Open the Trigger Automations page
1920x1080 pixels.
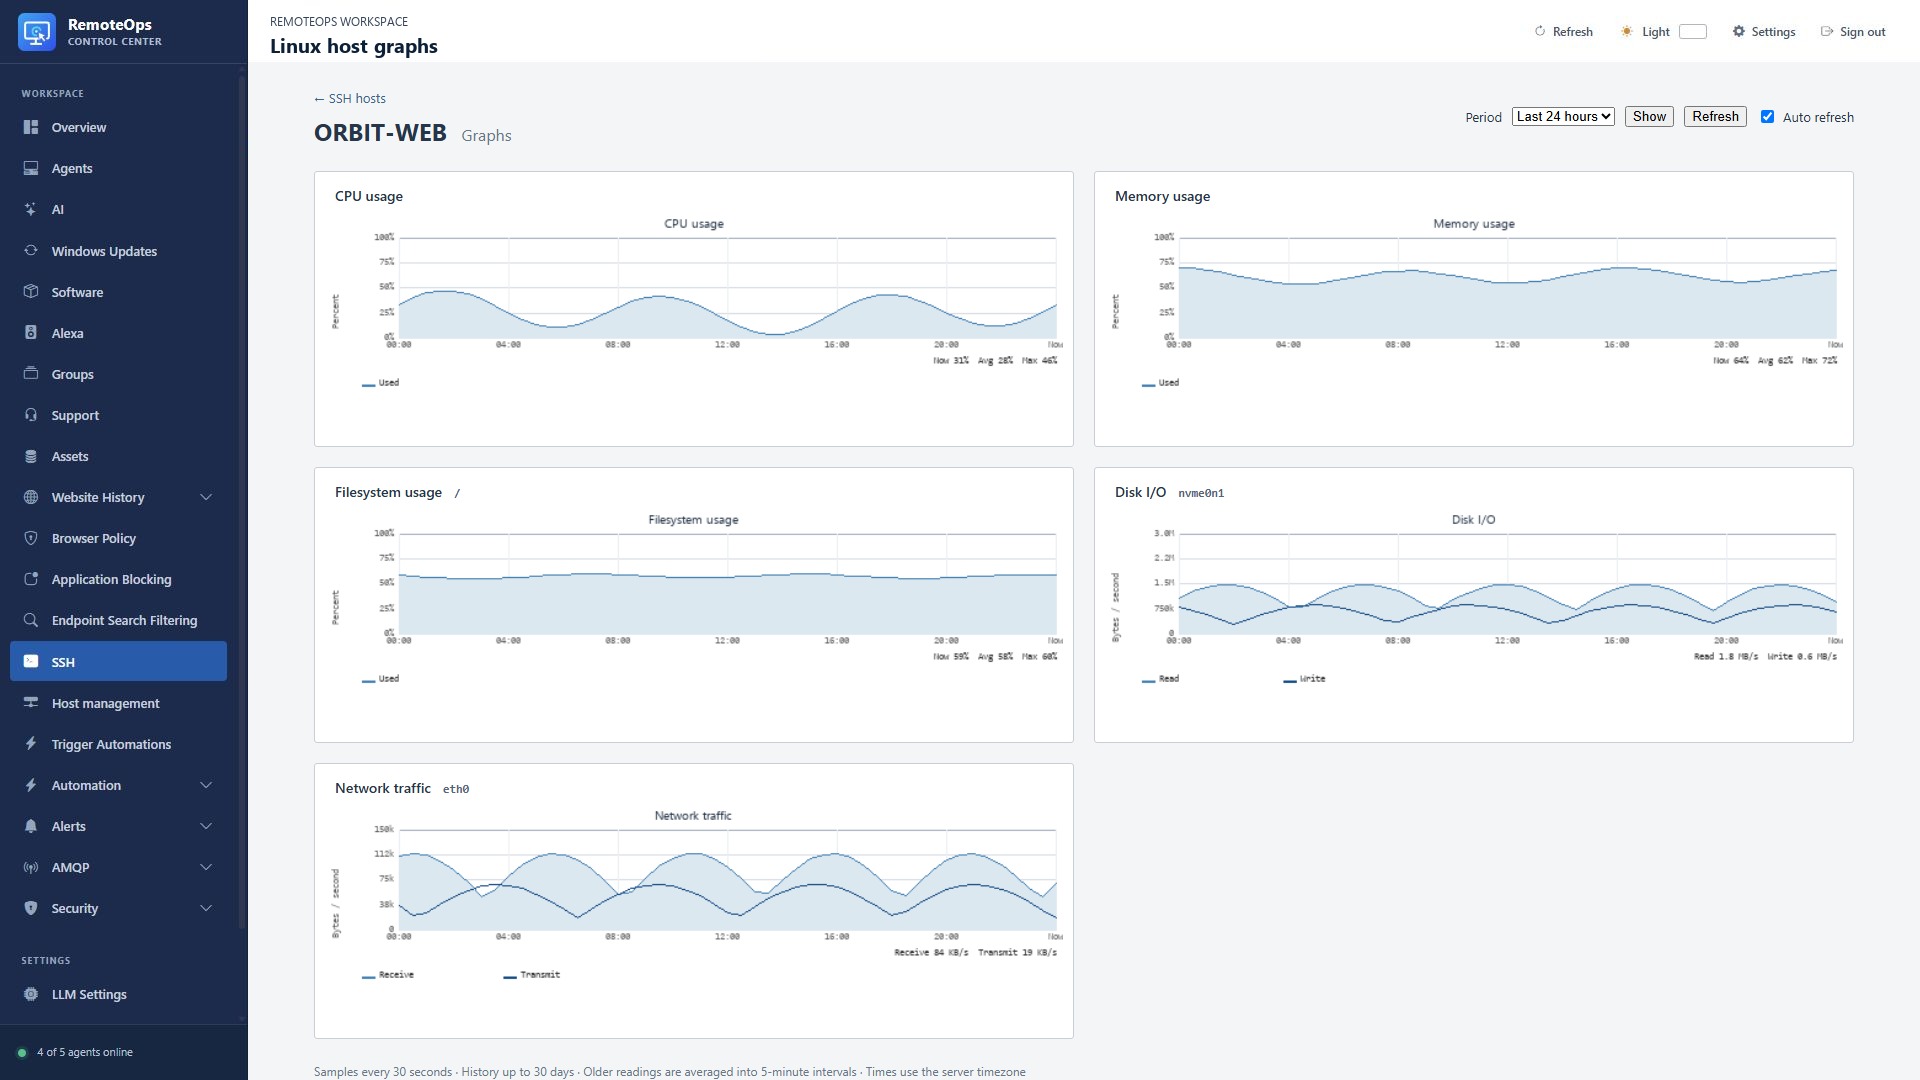click(118, 744)
